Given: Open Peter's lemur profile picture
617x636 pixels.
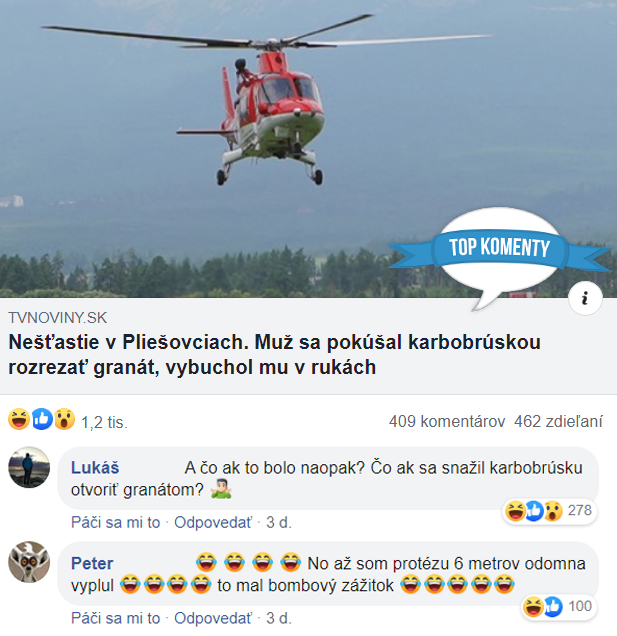Looking at the screenshot, I should pos(29,562).
